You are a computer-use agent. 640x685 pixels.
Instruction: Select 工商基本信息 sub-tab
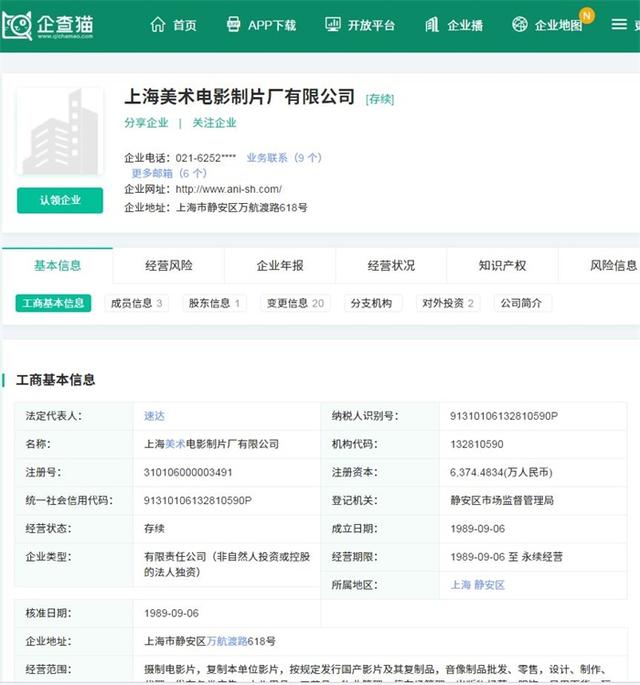coord(53,303)
